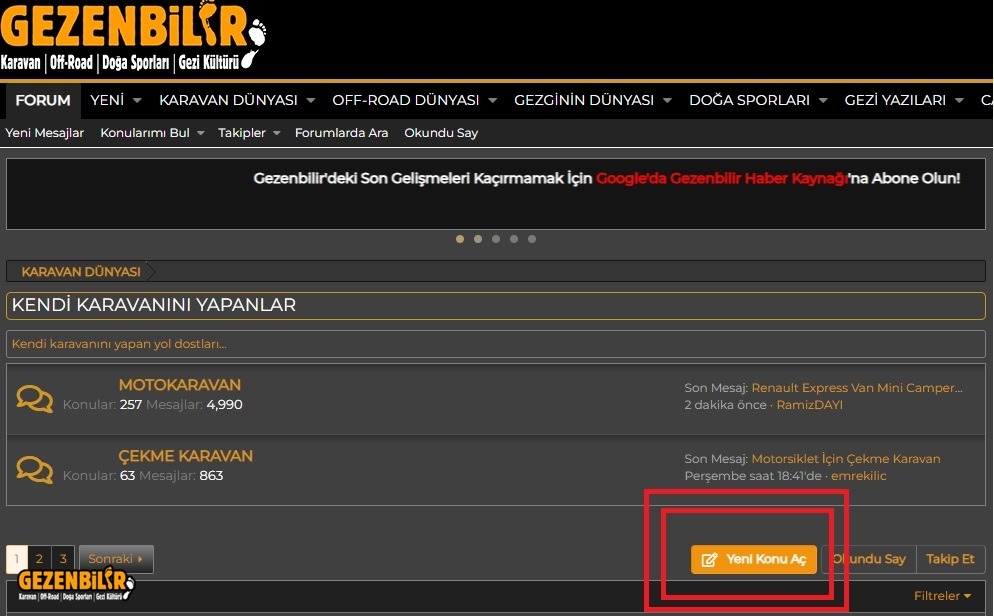The image size is (994, 616).
Task: Click Takip Et button
Action: pyautogui.click(x=950, y=559)
